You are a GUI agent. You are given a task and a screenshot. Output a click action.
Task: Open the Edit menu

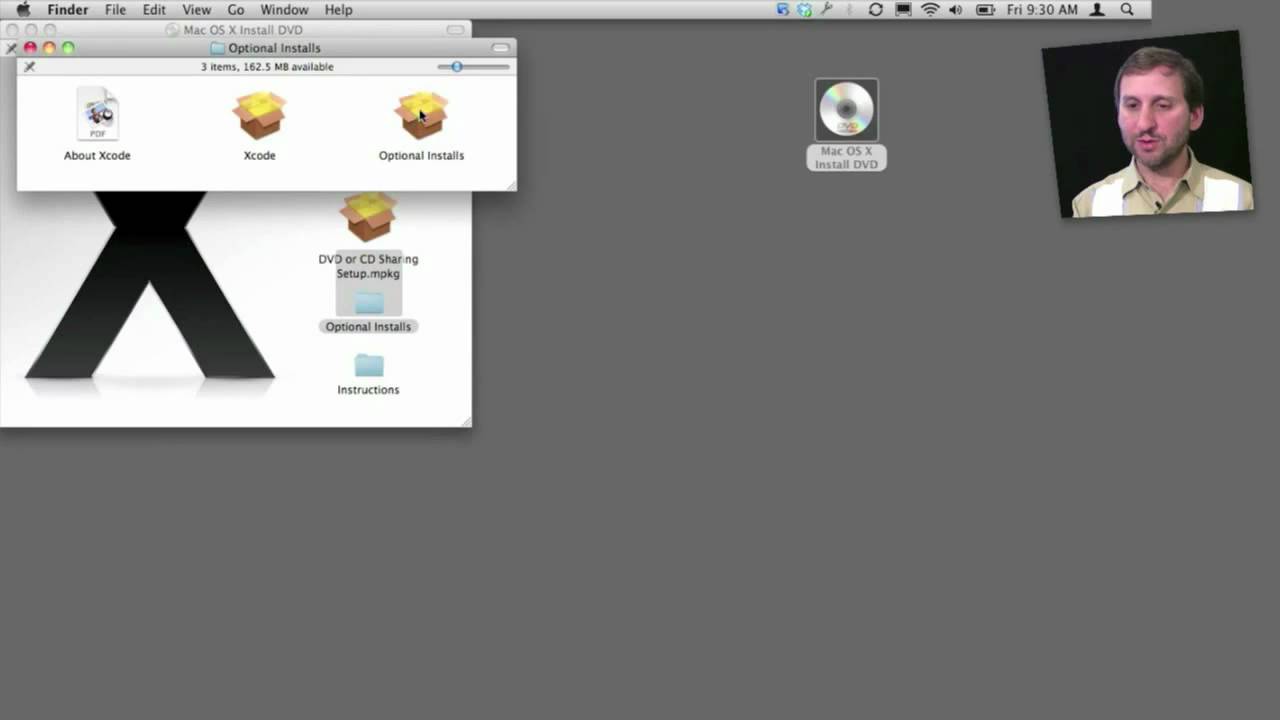coord(154,10)
